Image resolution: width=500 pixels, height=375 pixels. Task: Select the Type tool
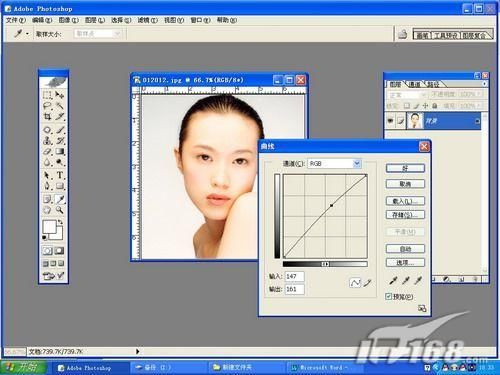[x=60, y=175]
